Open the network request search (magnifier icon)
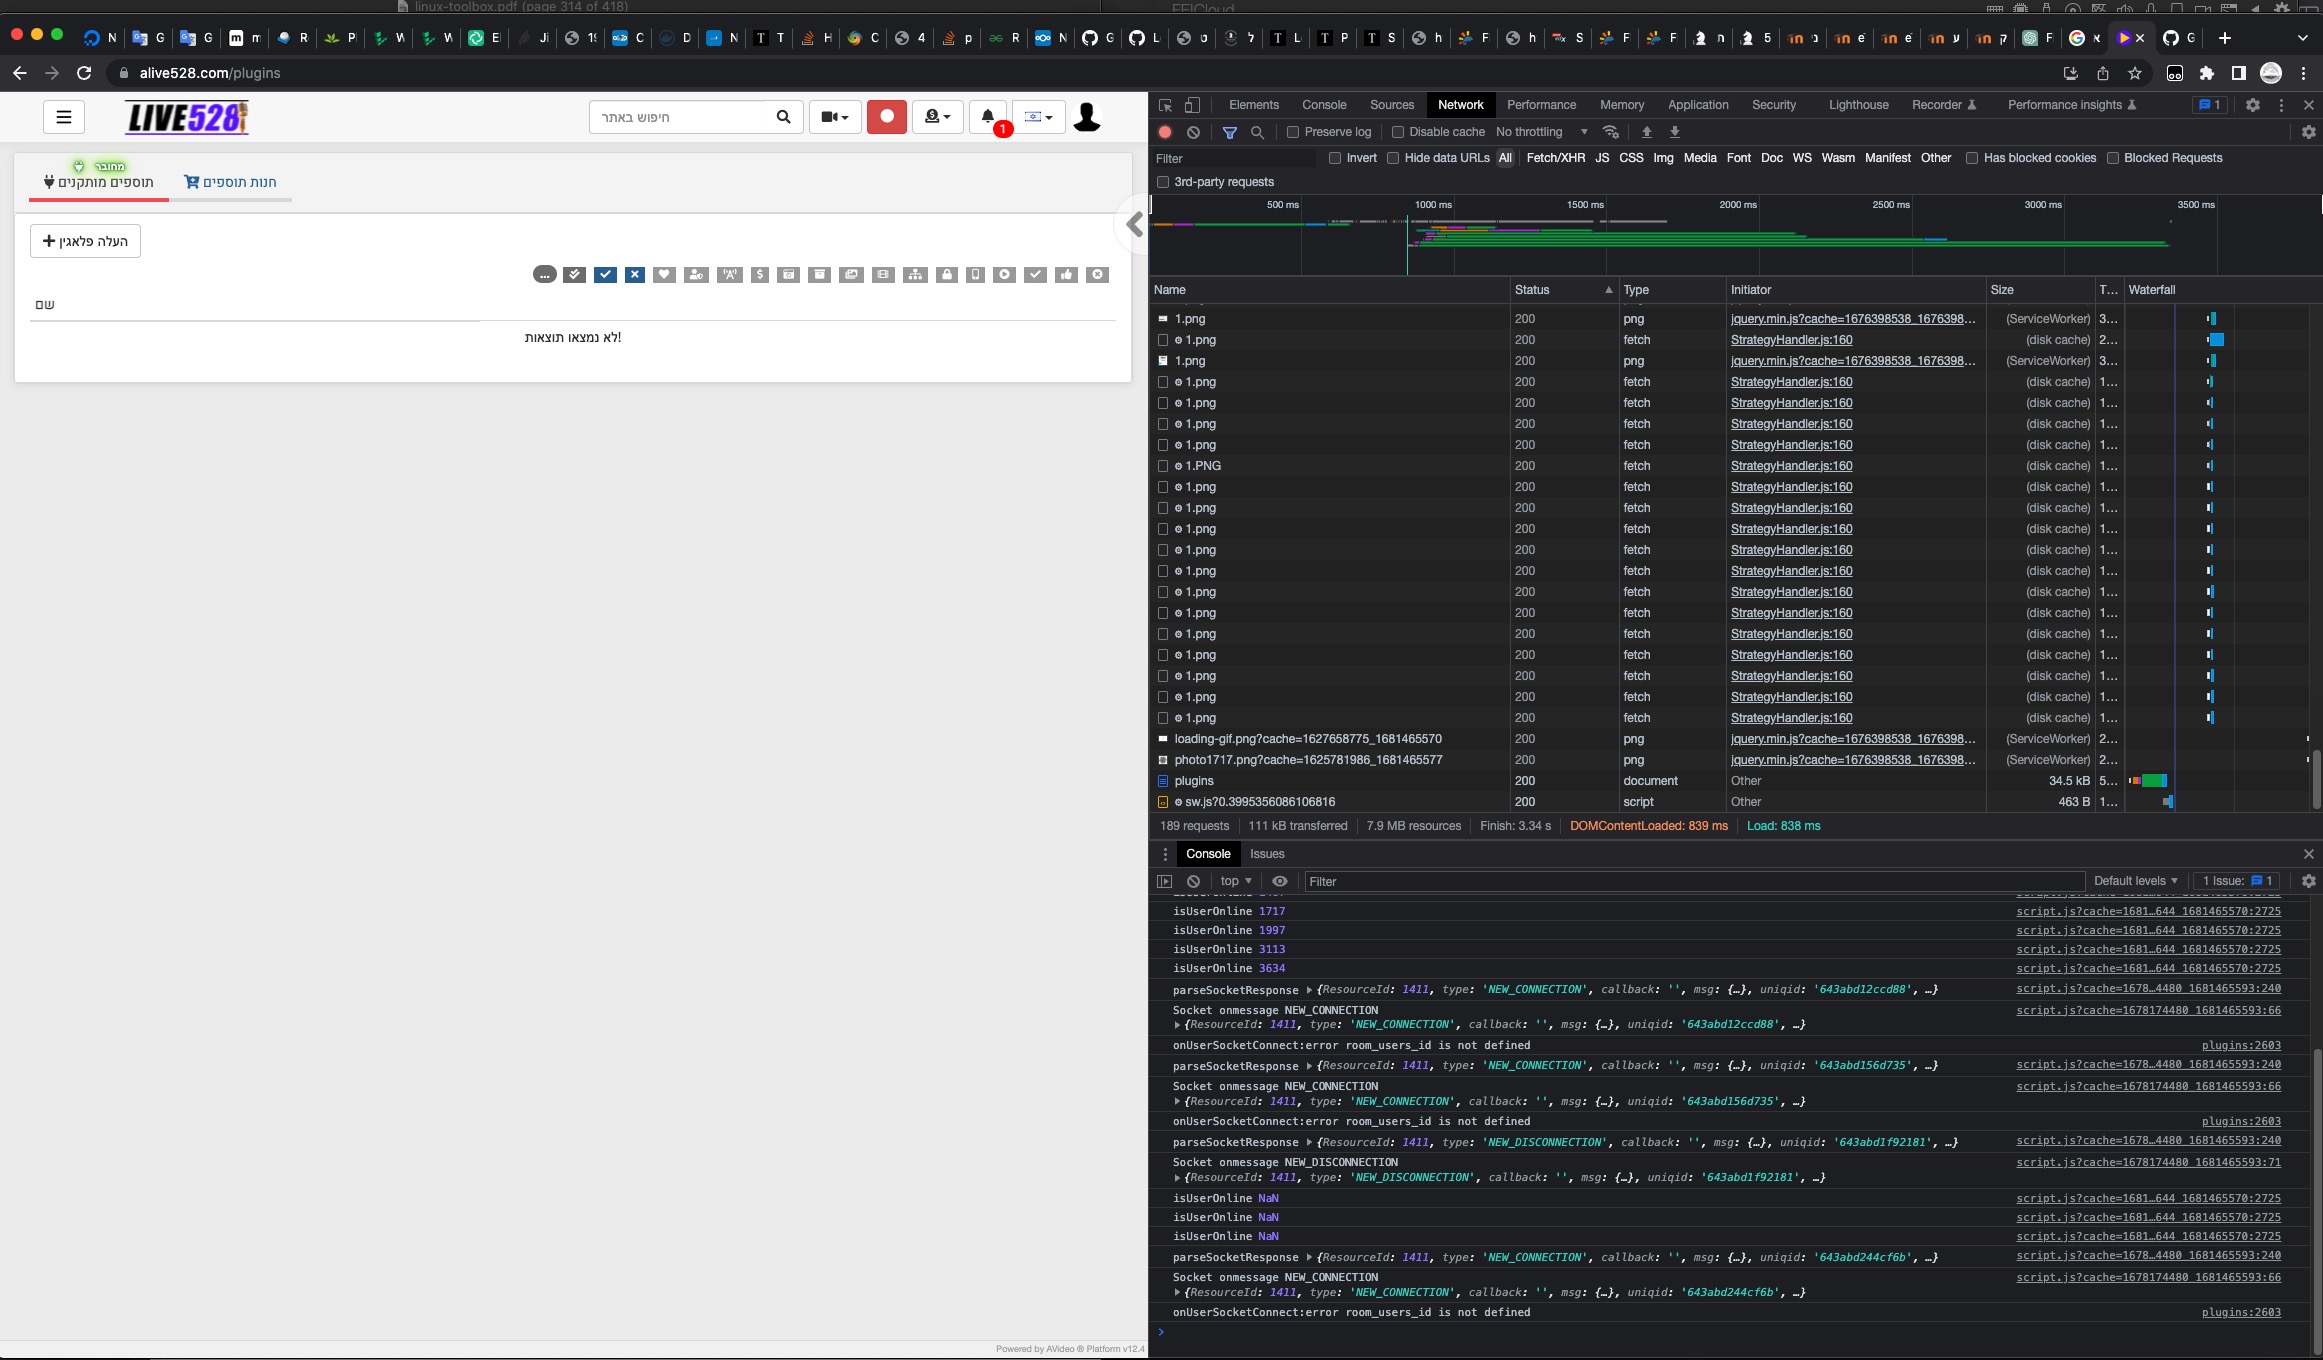Image resolution: width=2323 pixels, height=1360 pixels. click(x=1258, y=132)
